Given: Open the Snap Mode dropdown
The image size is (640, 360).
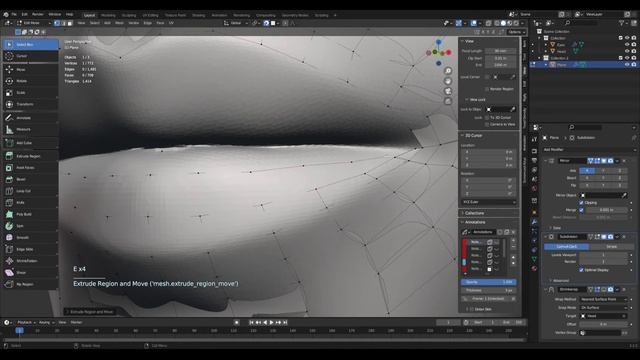Looking at the screenshot, I should (x=603, y=308).
